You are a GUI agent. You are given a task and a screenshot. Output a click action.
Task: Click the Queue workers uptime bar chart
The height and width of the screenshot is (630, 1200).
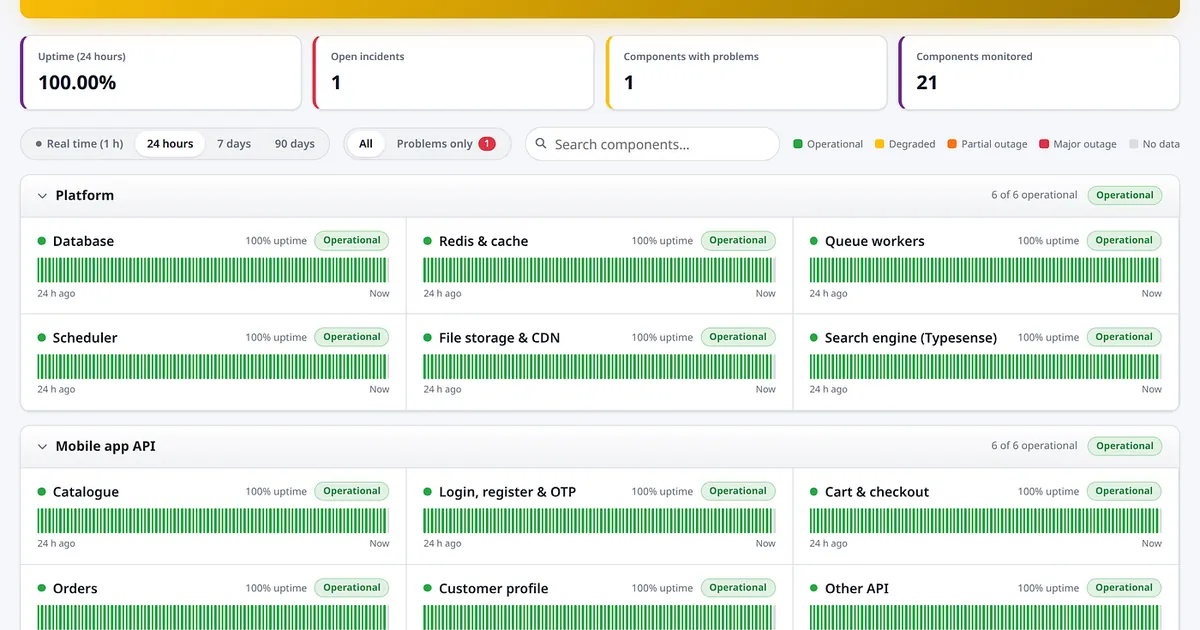(x=985, y=270)
